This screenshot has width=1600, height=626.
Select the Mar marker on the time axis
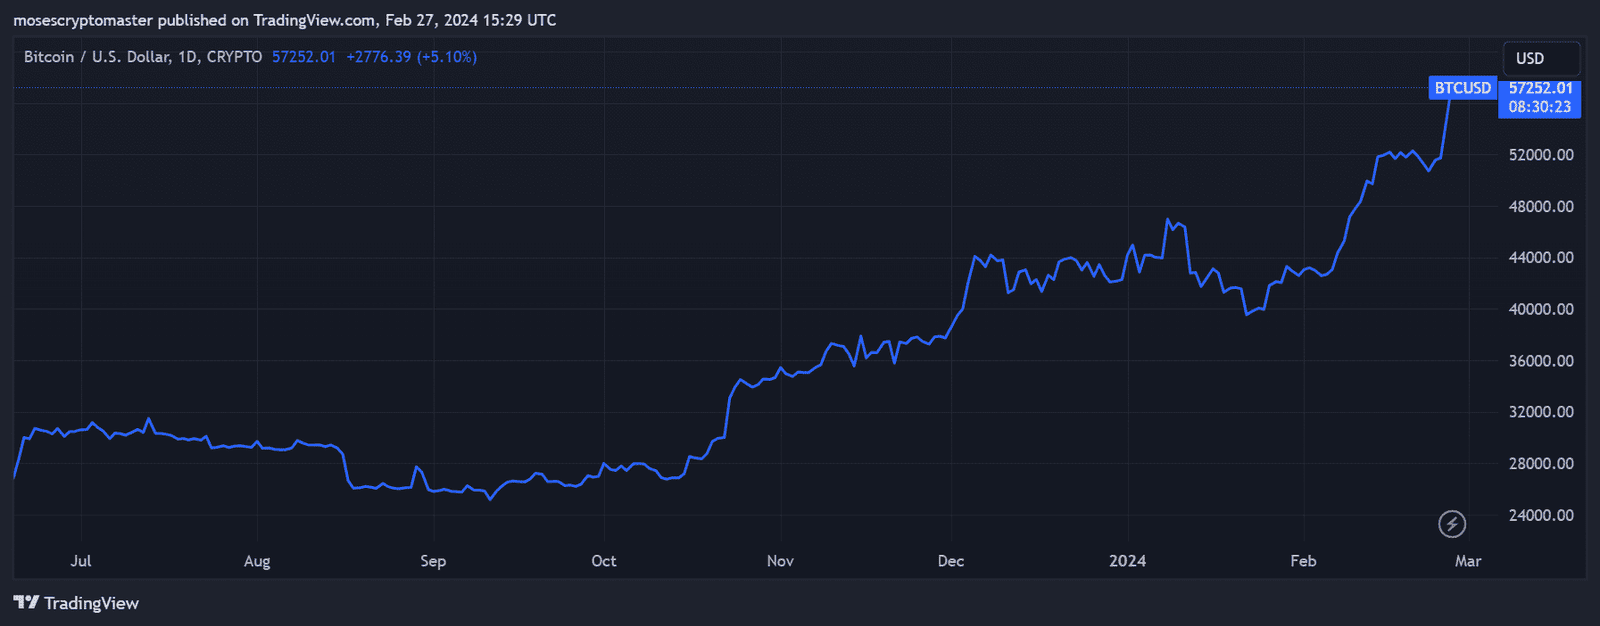(x=1468, y=561)
